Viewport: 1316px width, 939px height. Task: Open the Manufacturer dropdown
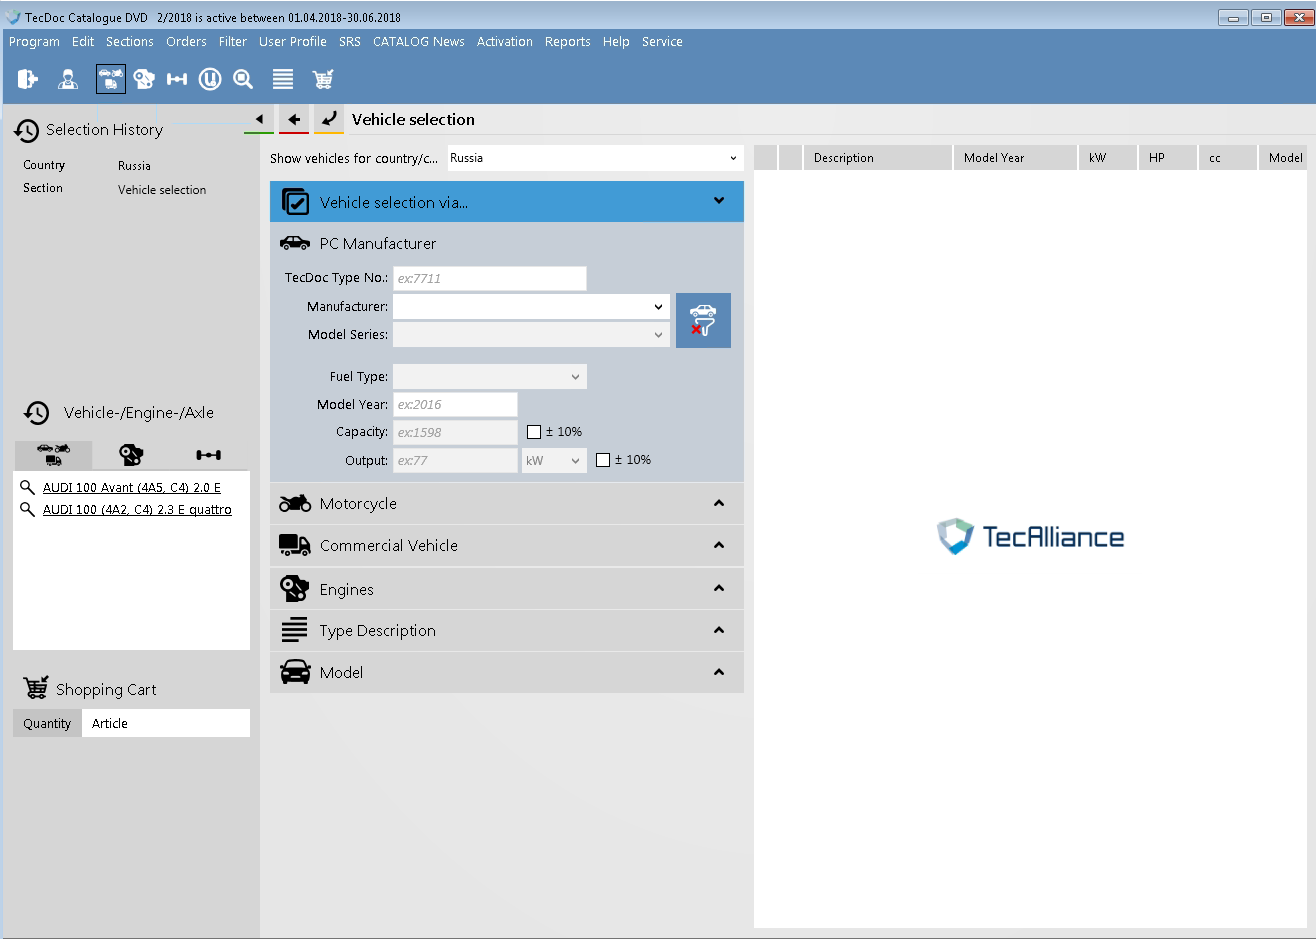(x=530, y=307)
